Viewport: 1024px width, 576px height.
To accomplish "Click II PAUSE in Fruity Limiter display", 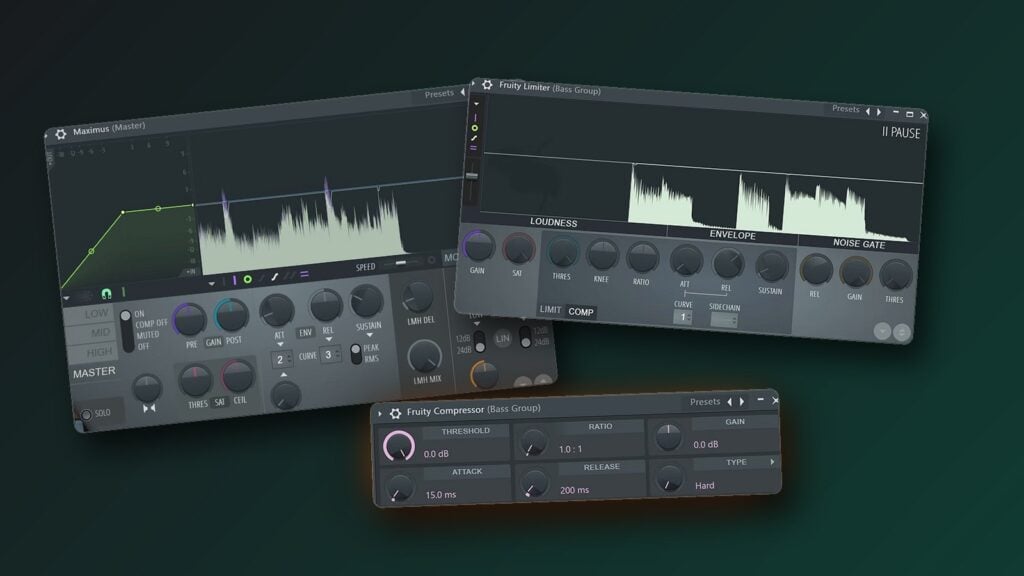I will 901,133.
